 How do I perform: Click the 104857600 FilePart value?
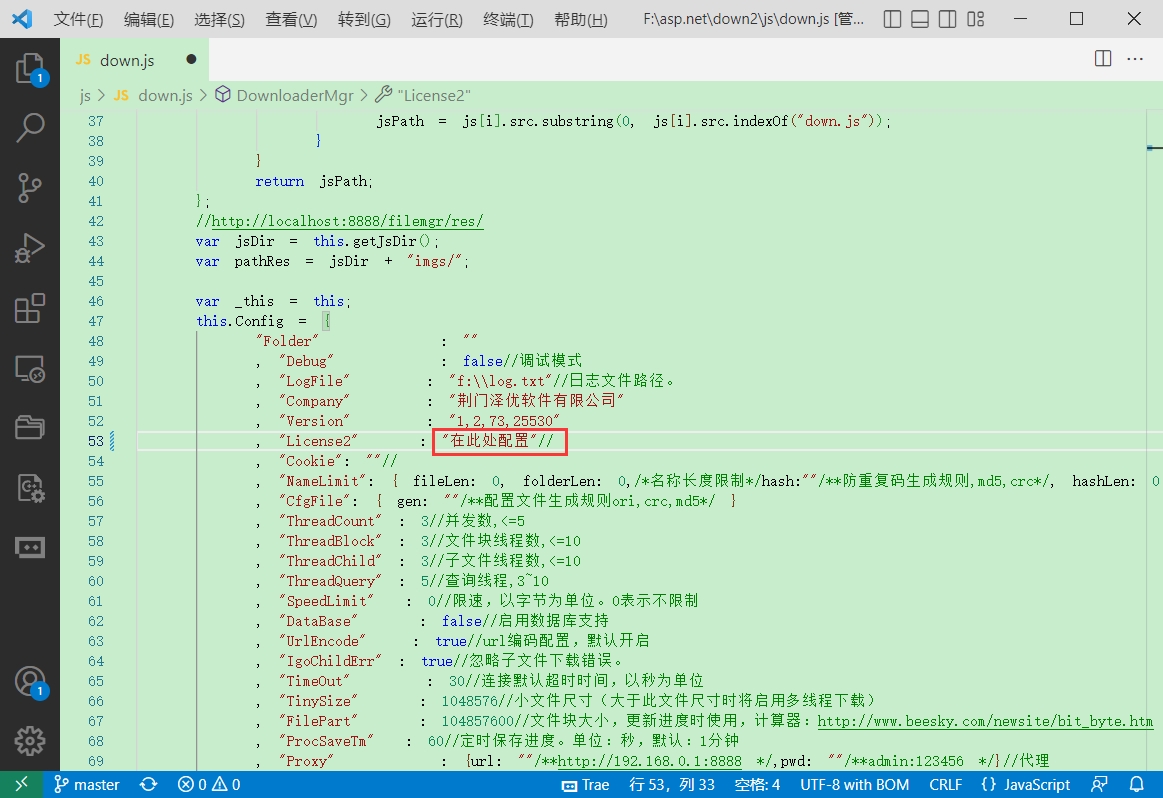478,721
